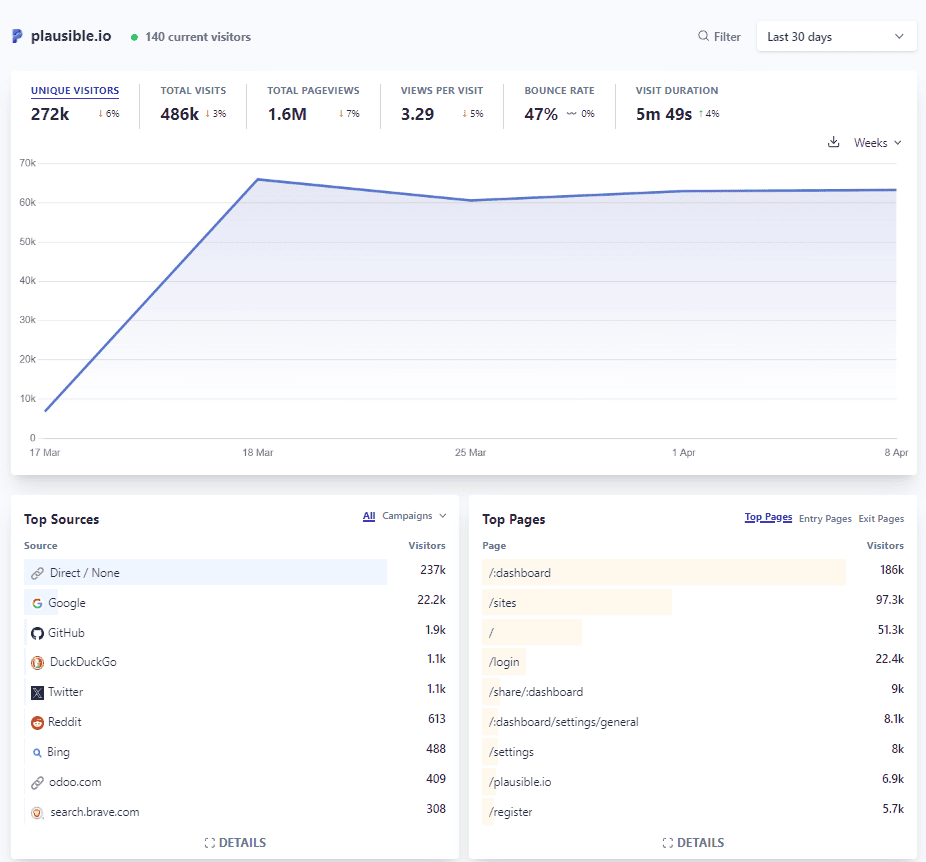Click DETAILS under Top Sources
The image size is (926, 862).
tap(235, 842)
